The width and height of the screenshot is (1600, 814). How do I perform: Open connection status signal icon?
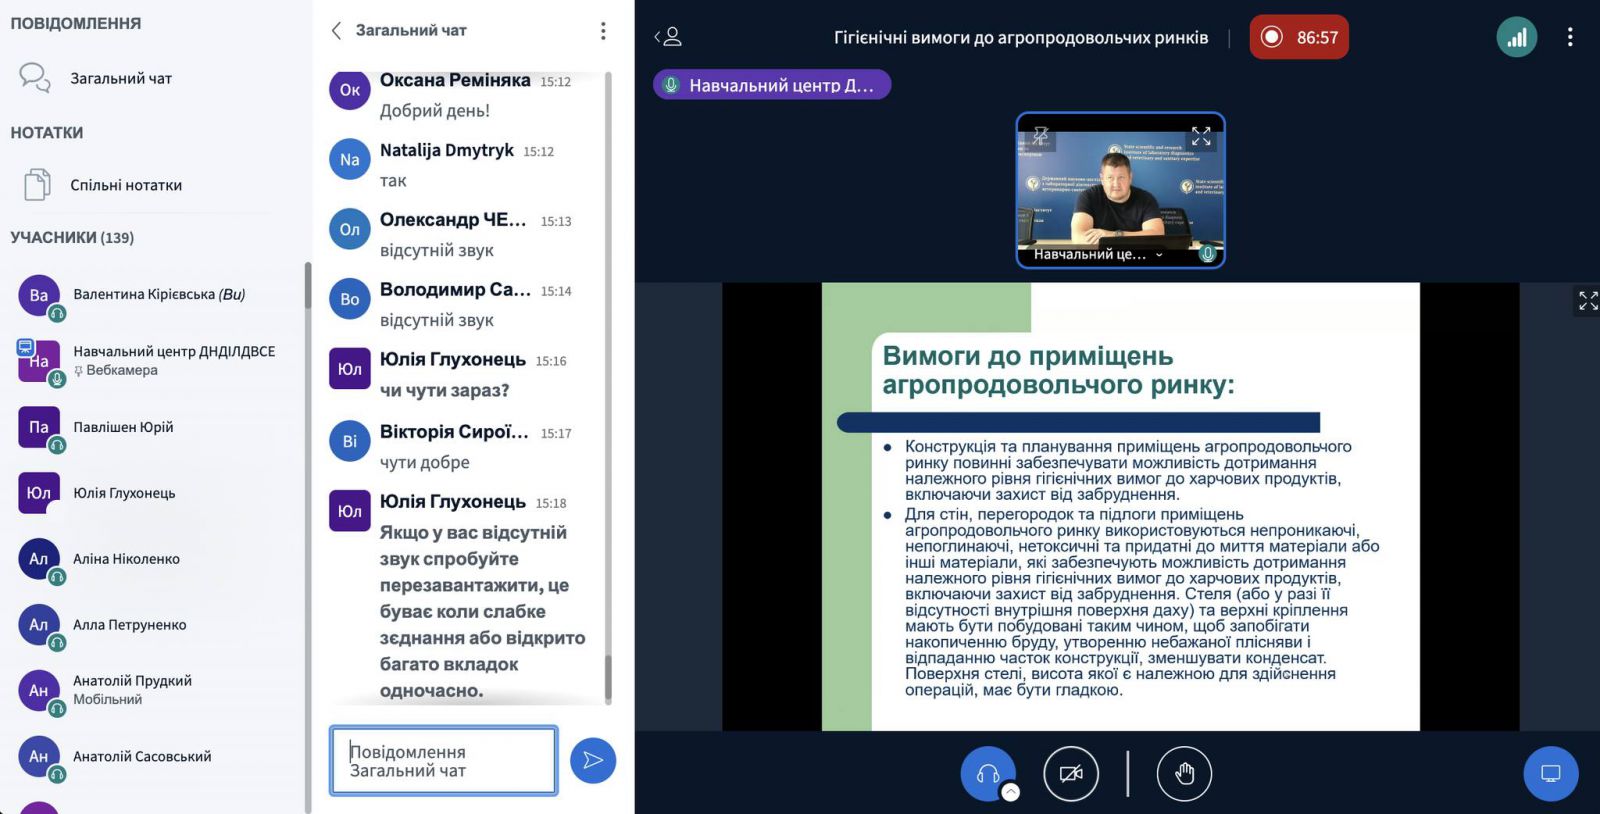[1516, 38]
